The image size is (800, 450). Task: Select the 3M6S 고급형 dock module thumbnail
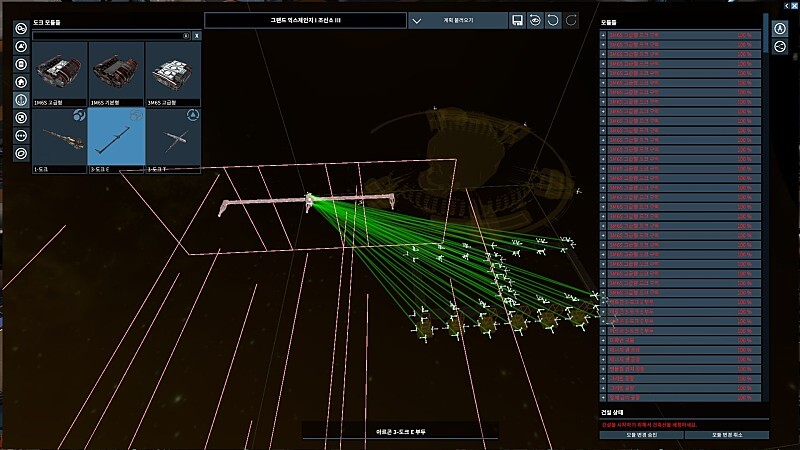tap(173, 74)
